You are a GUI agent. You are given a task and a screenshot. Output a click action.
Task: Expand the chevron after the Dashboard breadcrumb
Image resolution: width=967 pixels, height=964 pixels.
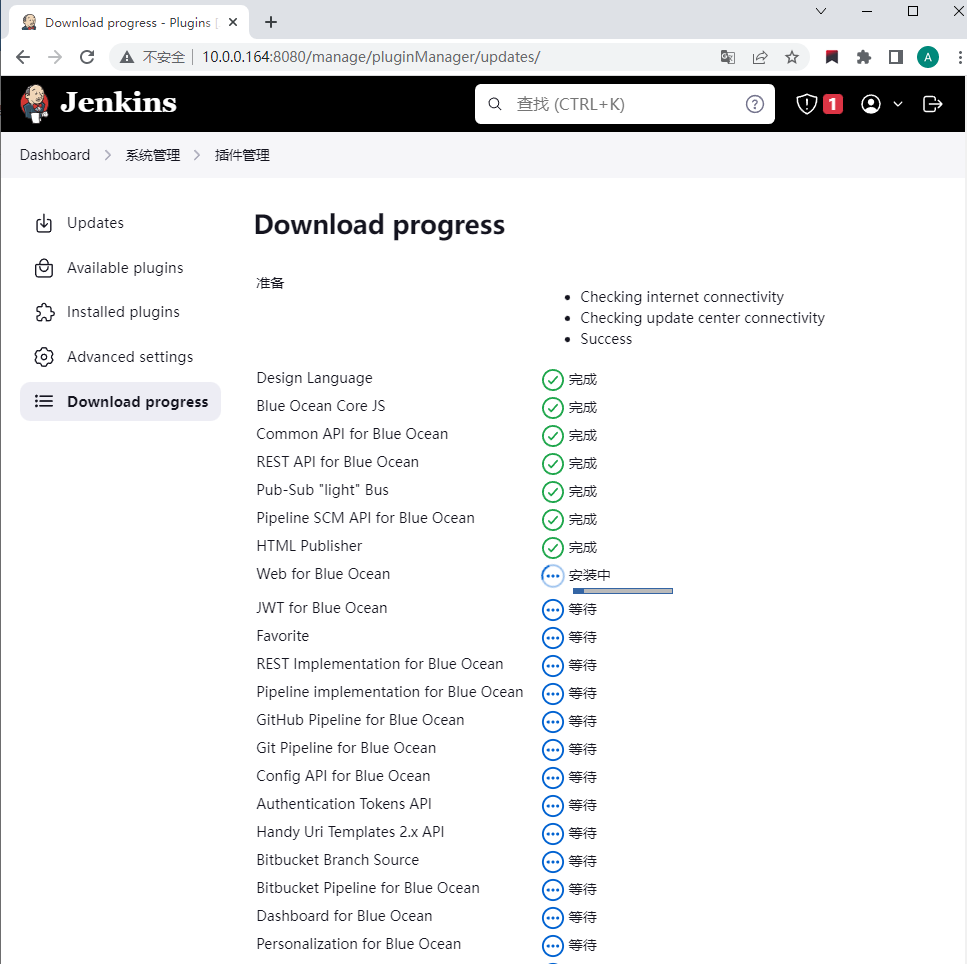[108, 155]
